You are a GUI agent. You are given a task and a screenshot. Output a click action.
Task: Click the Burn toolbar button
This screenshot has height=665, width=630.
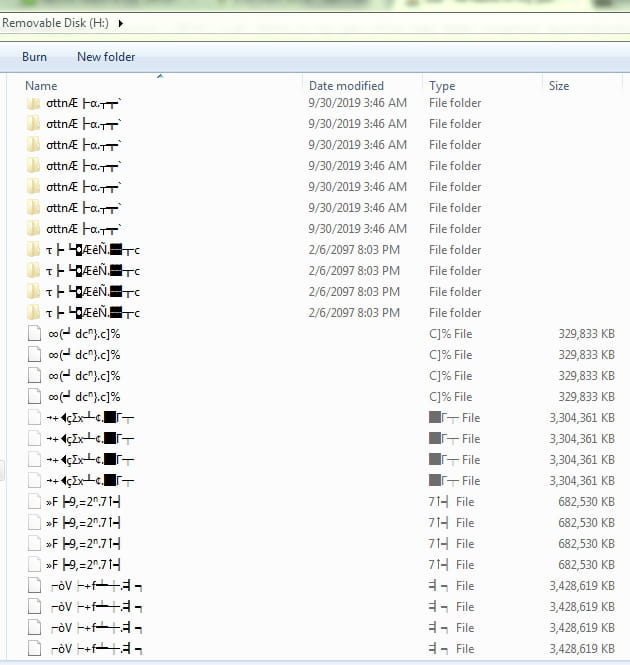(34, 57)
